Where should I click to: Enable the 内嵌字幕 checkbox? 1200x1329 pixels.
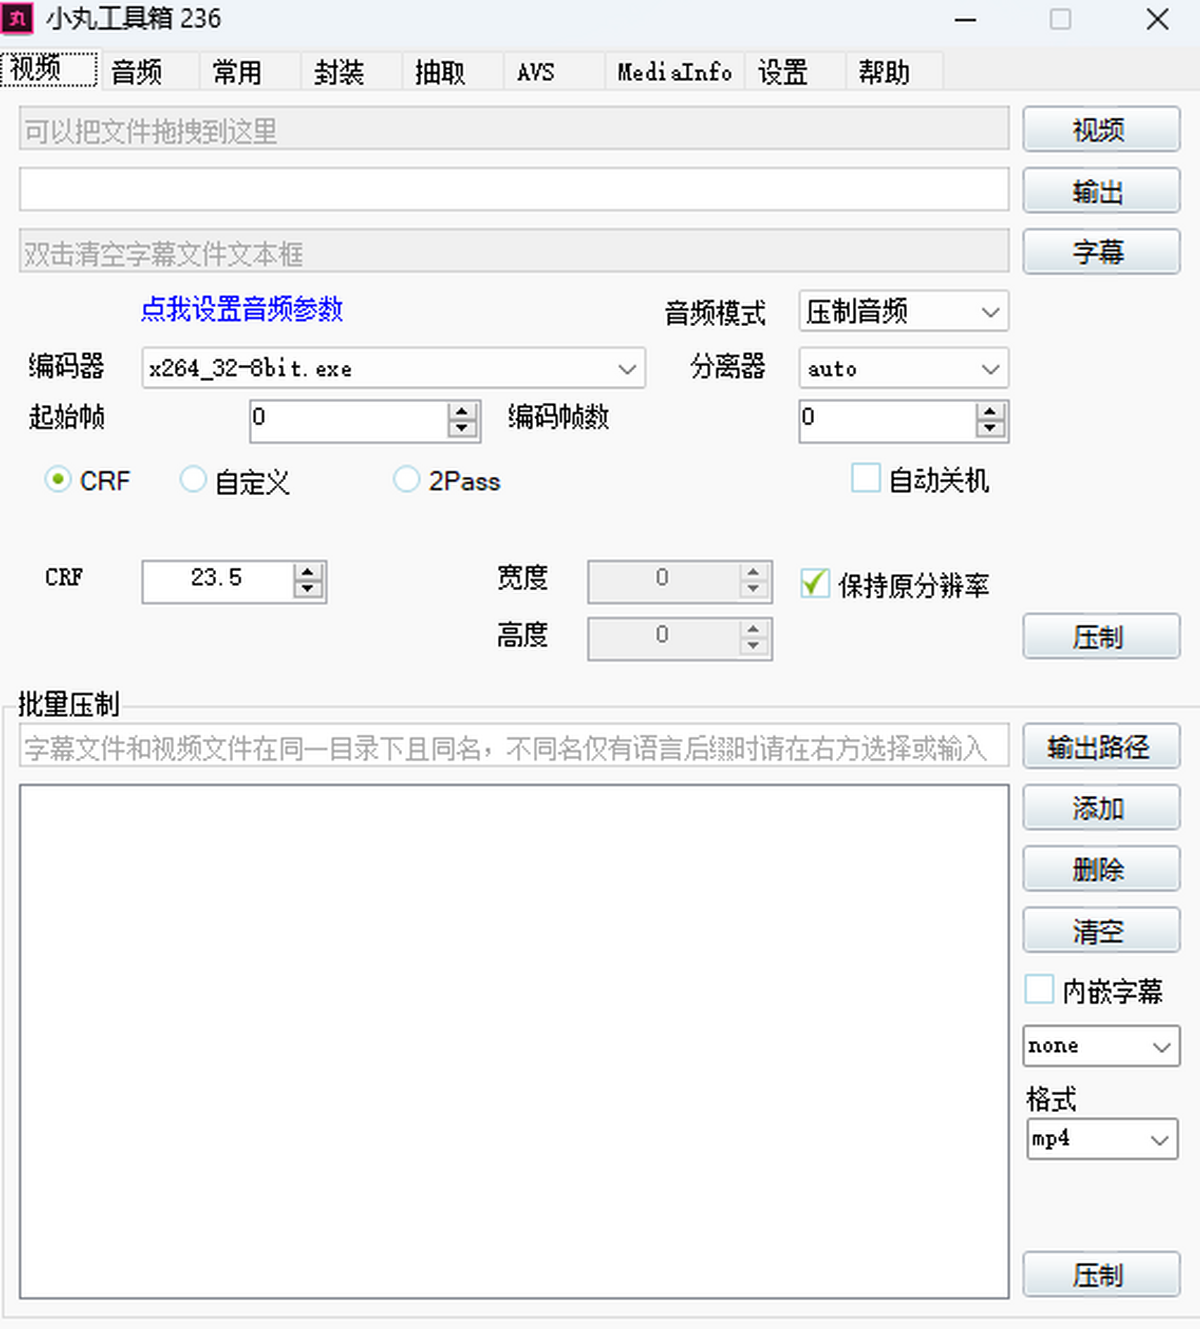1040,989
